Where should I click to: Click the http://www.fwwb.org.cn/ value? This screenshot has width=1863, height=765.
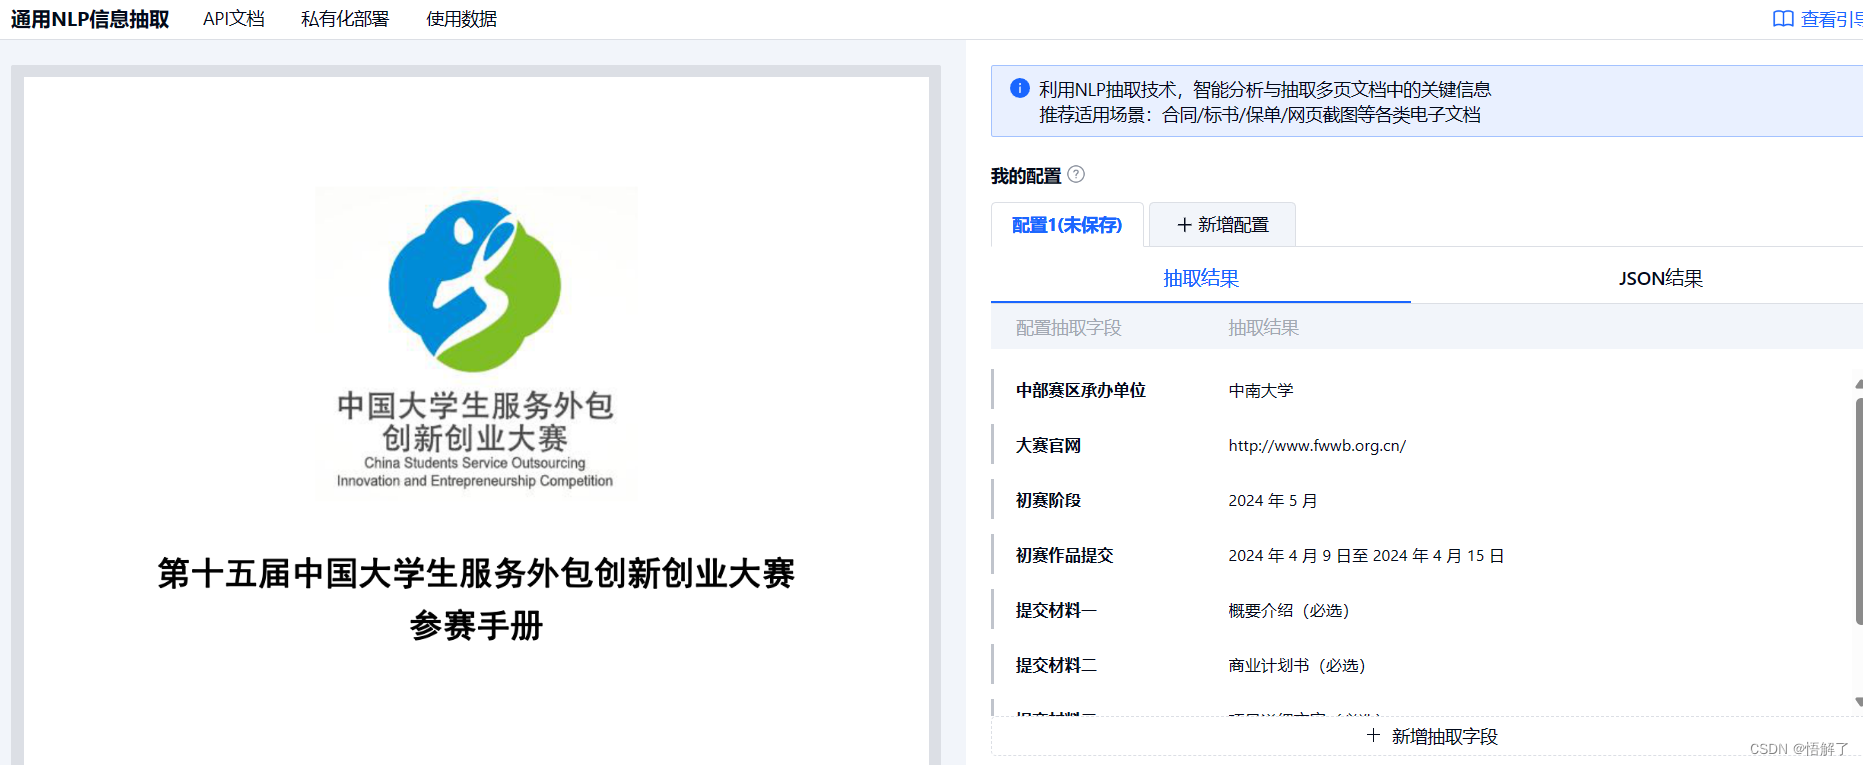1317,445
